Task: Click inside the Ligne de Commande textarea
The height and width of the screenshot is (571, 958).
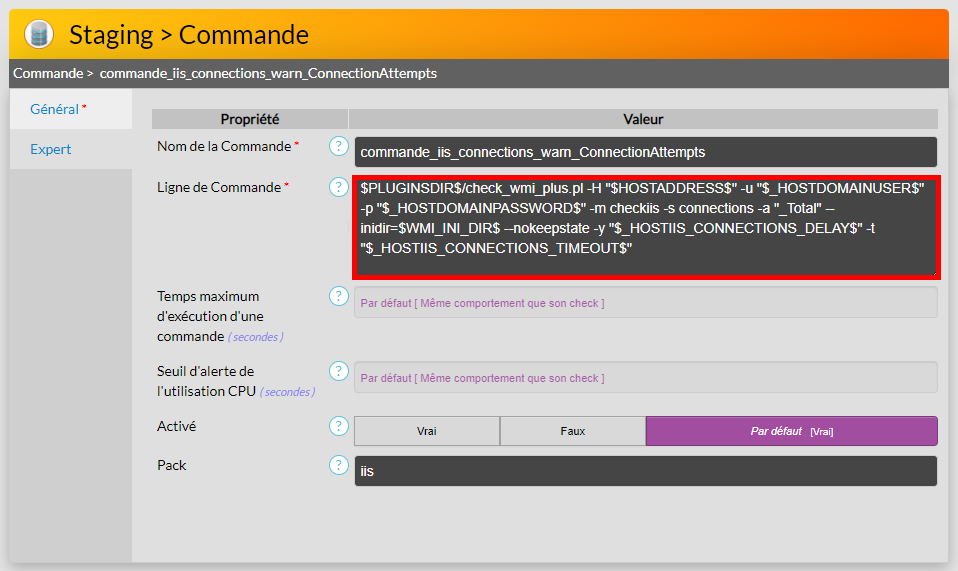Action: [645, 228]
